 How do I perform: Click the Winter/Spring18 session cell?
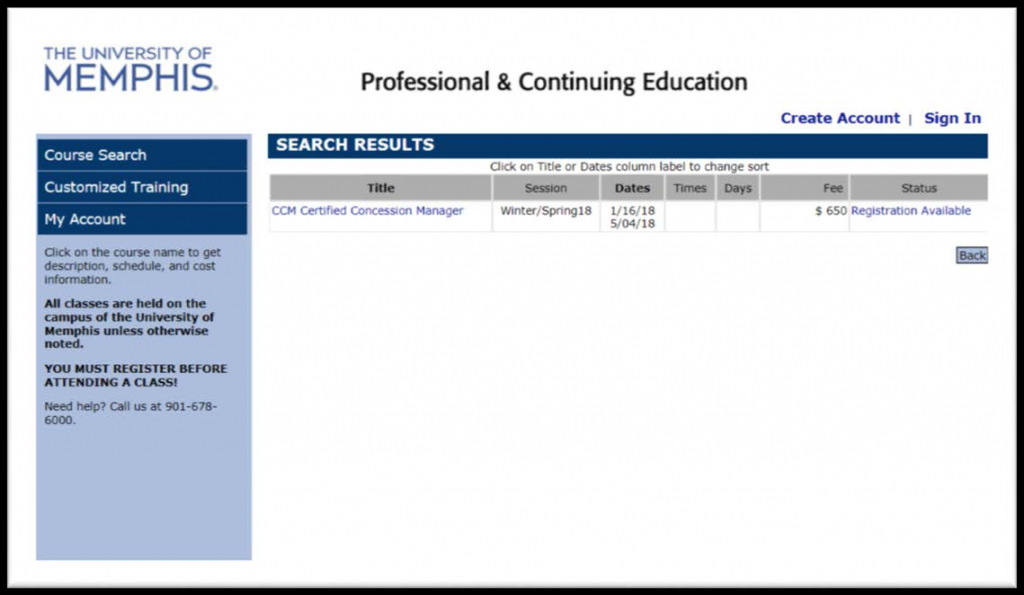click(546, 211)
